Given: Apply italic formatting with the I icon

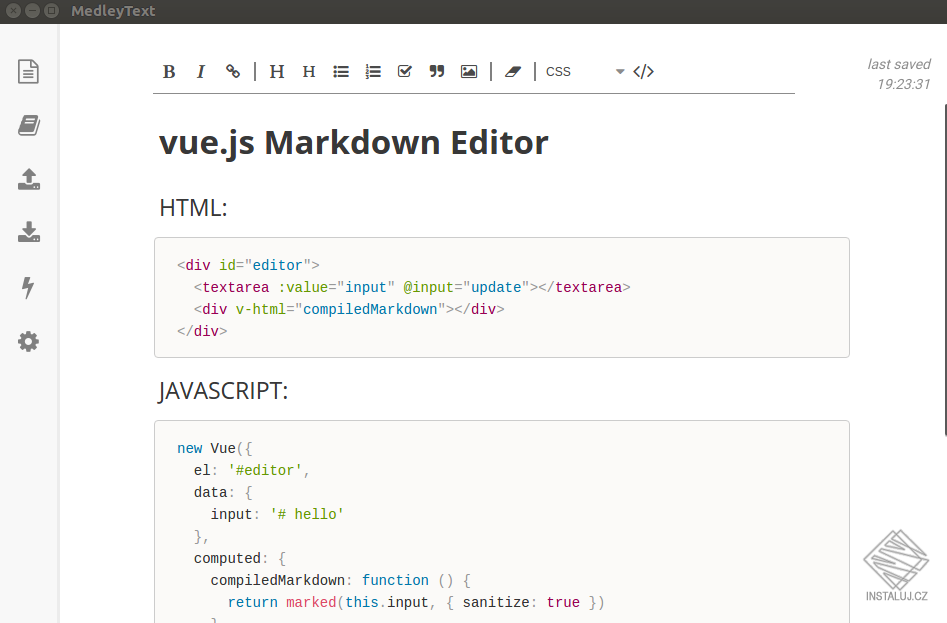Looking at the screenshot, I should 201,72.
